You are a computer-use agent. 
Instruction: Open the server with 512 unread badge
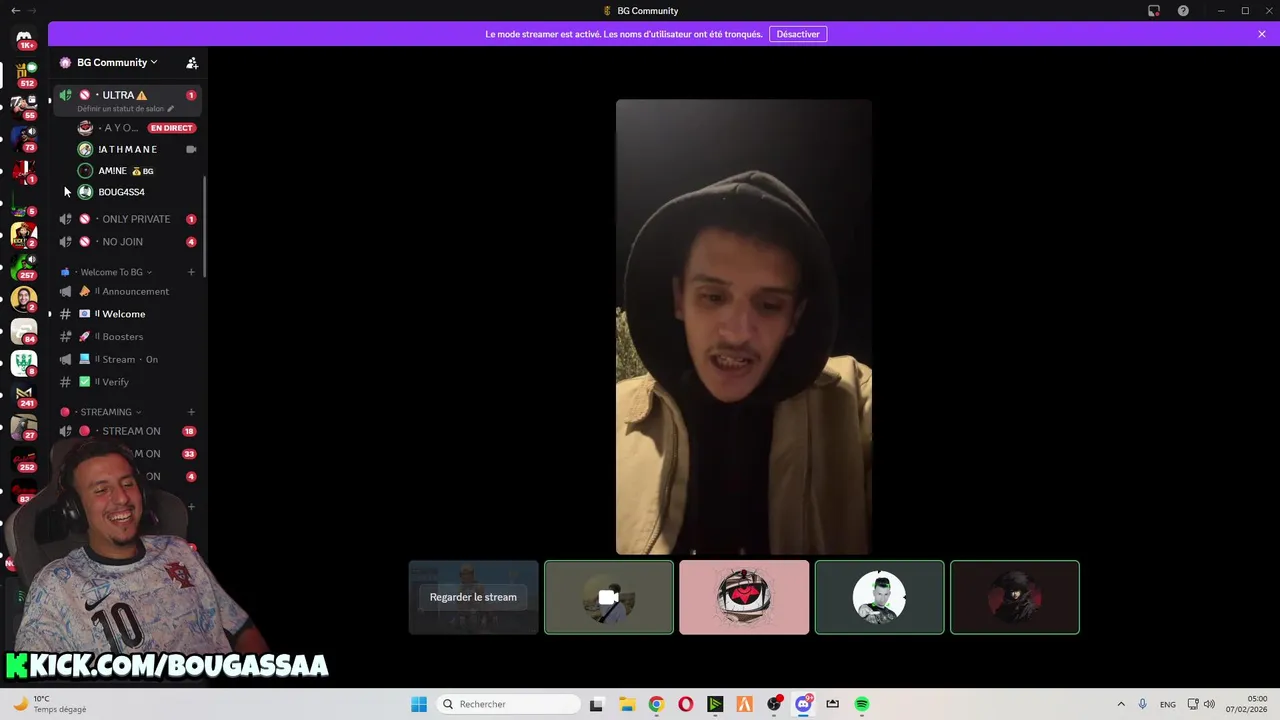[x=24, y=73]
